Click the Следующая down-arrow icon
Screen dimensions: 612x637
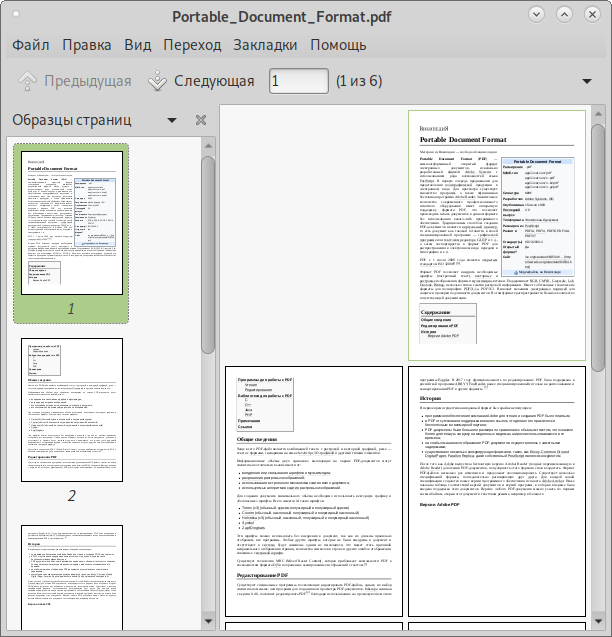click(x=157, y=81)
